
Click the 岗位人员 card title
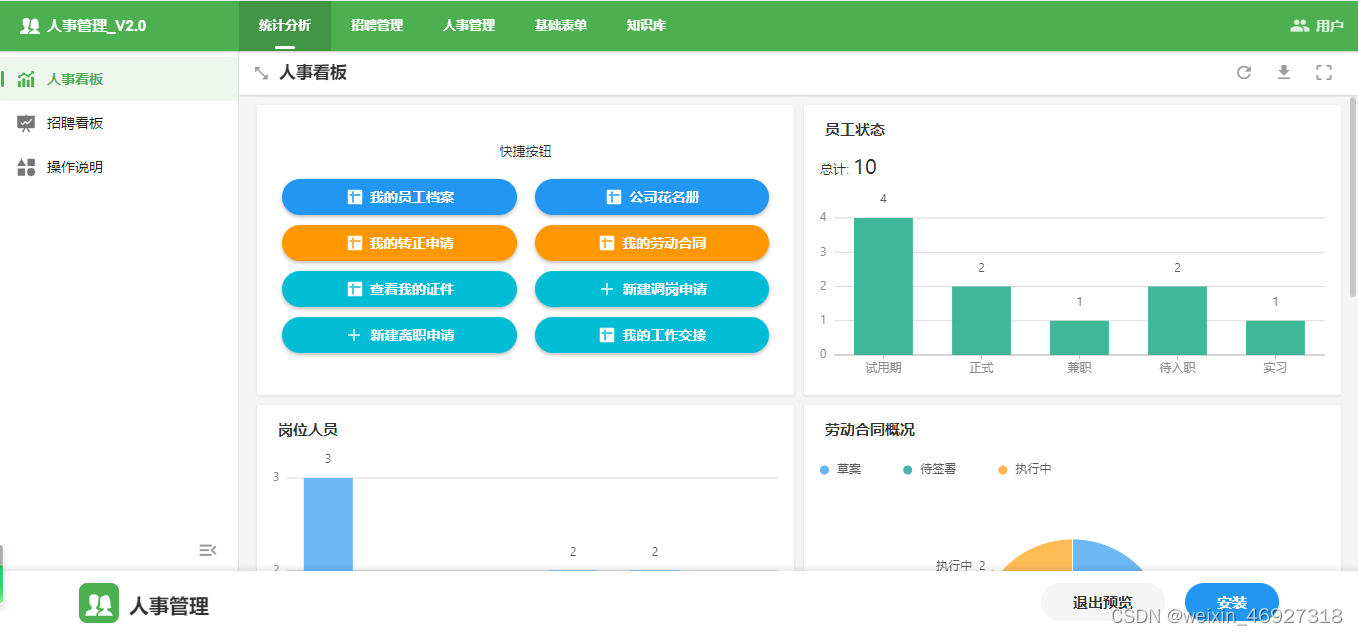click(308, 430)
